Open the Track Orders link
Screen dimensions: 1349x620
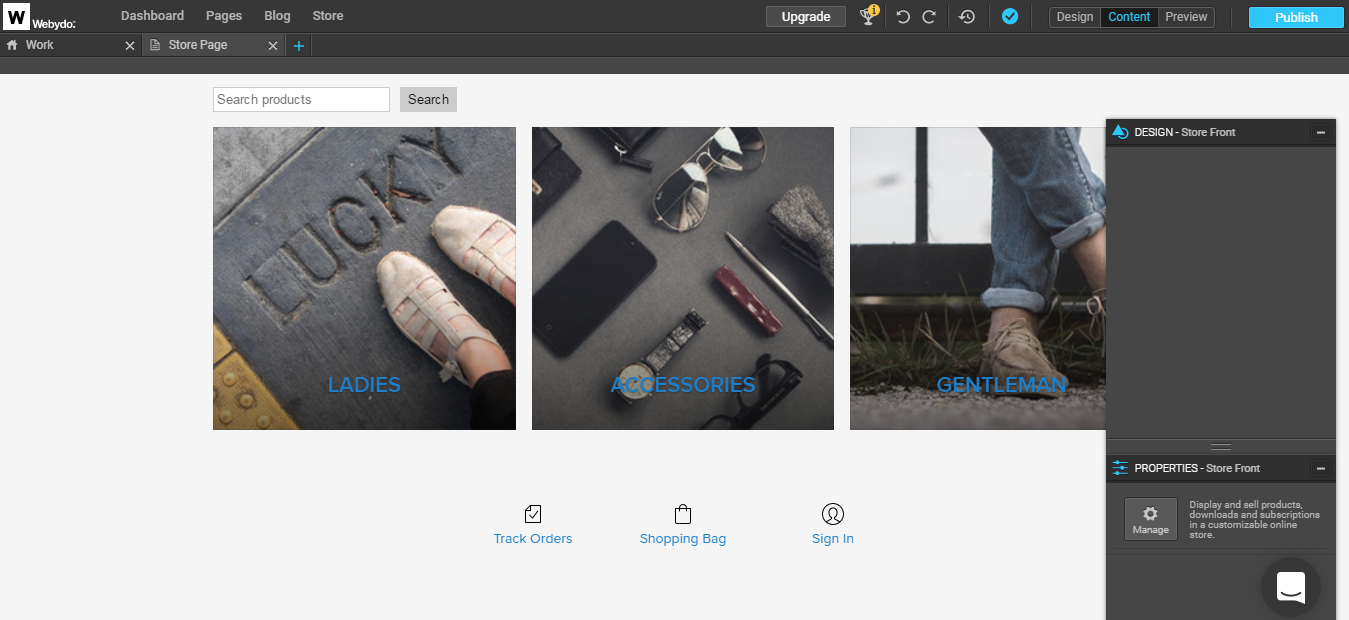click(x=533, y=539)
